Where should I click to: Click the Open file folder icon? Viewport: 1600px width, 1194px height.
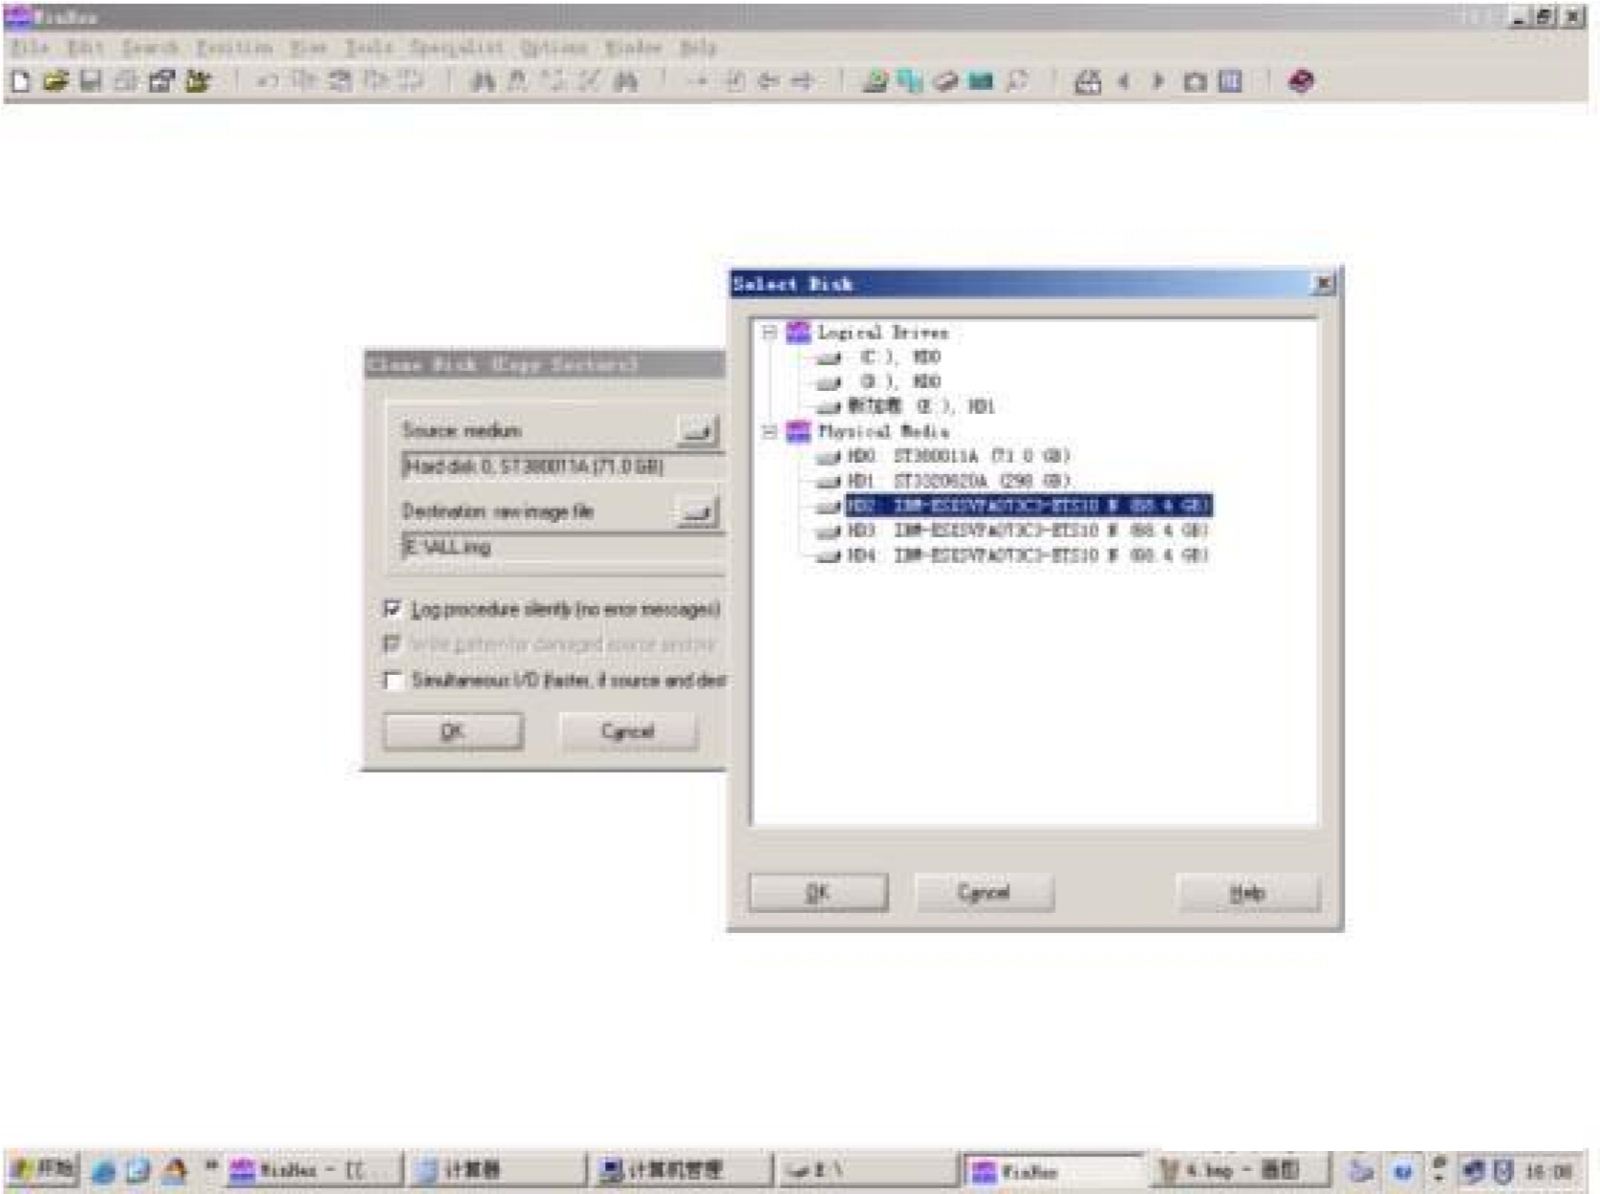55,82
